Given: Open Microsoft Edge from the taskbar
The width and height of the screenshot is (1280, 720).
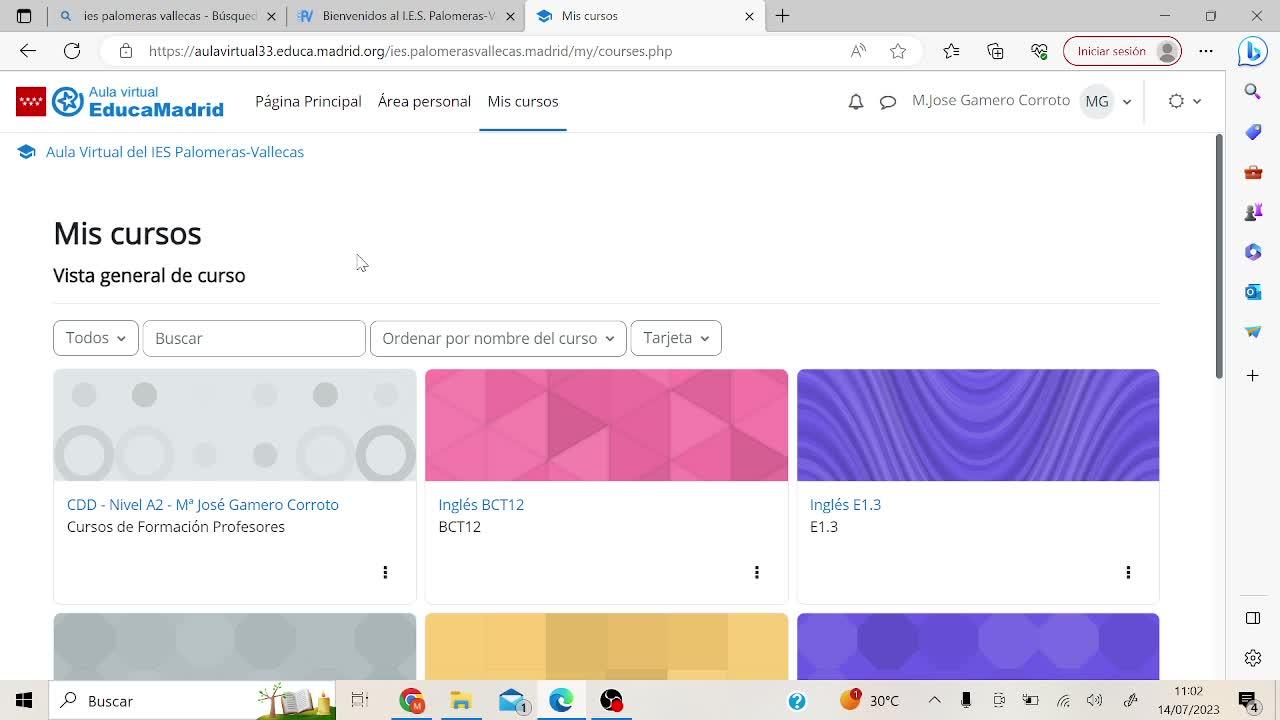Looking at the screenshot, I should [x=561, y=701].
